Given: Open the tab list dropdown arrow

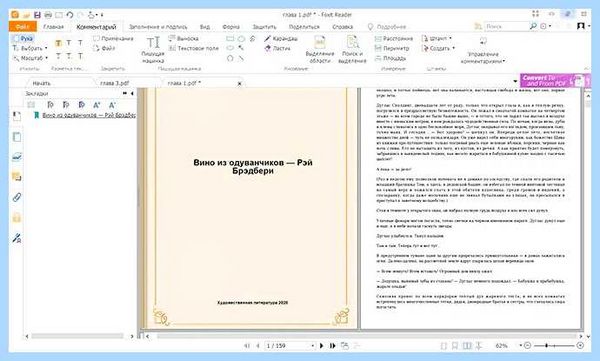Looking at the screenshot, I should click(x=515, y=81).
